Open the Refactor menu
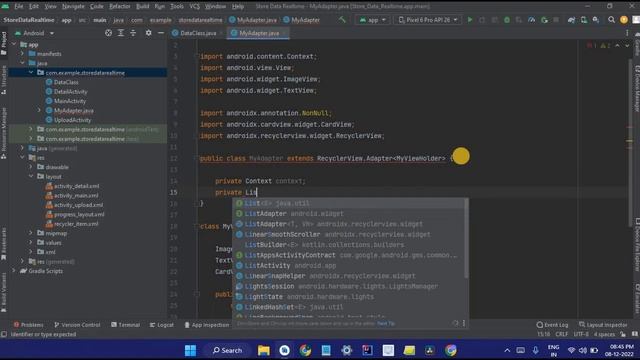The width and height of the screenshot is (640, 360). [120, 7]
